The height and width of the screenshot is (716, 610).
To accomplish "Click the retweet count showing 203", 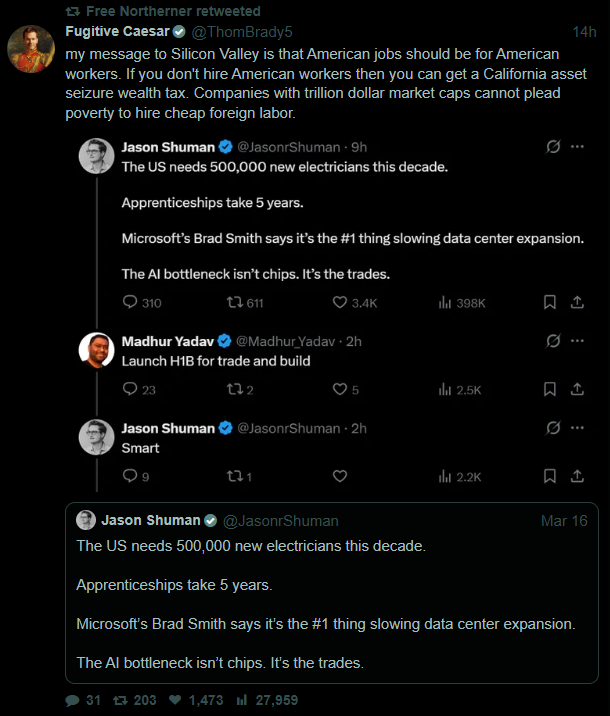I will 144,700.
